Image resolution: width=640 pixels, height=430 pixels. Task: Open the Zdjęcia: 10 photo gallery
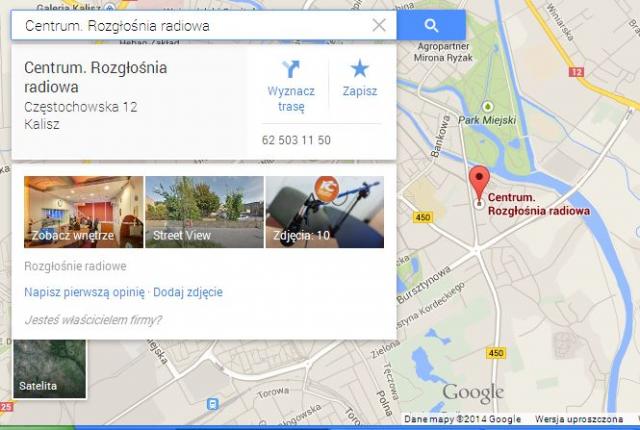pyautogui.click(x=325, y=212)
